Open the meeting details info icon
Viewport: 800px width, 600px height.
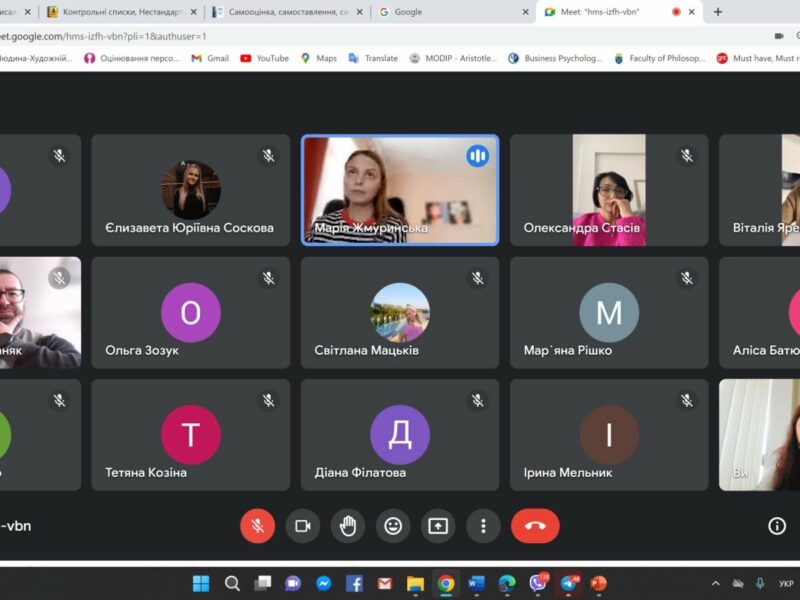(776, 526)
